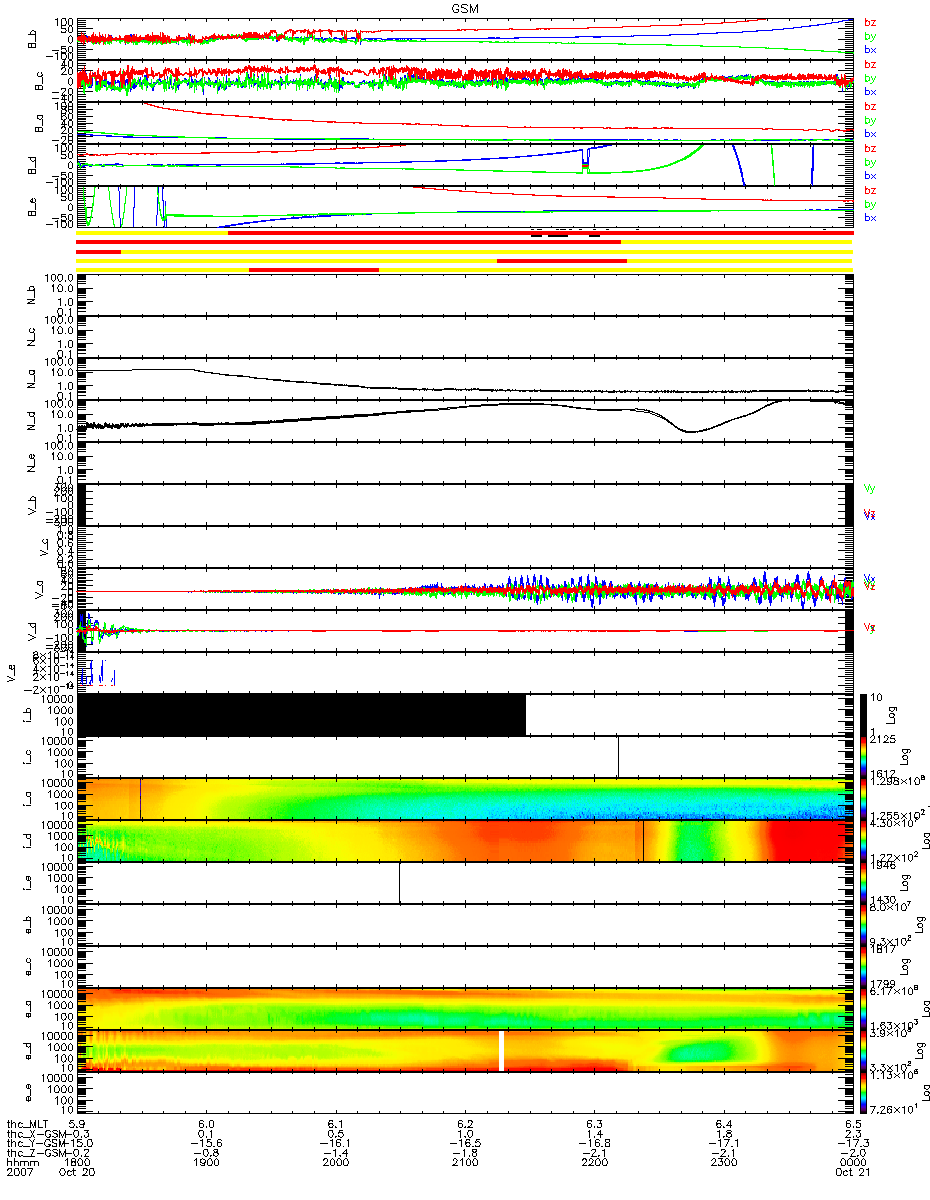Click the black colorbar beside i_b panel
Viewport: 930px width, 1200px height.
(866, 714)
